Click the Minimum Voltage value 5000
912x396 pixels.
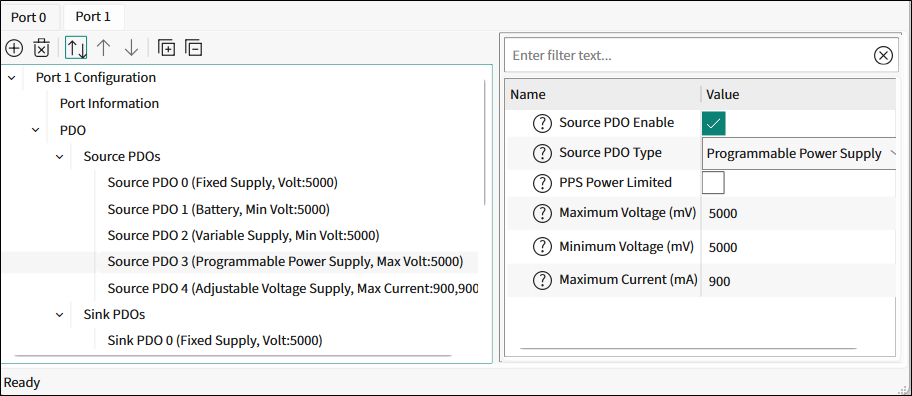(723, 248)
